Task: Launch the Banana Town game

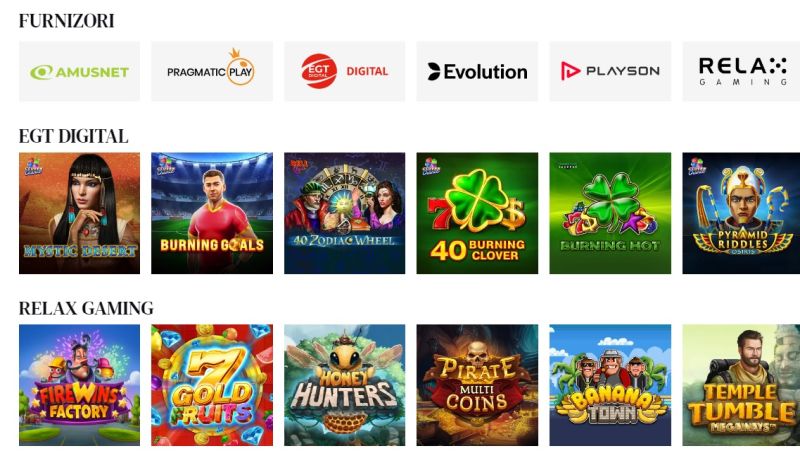Action: [610, 385]
